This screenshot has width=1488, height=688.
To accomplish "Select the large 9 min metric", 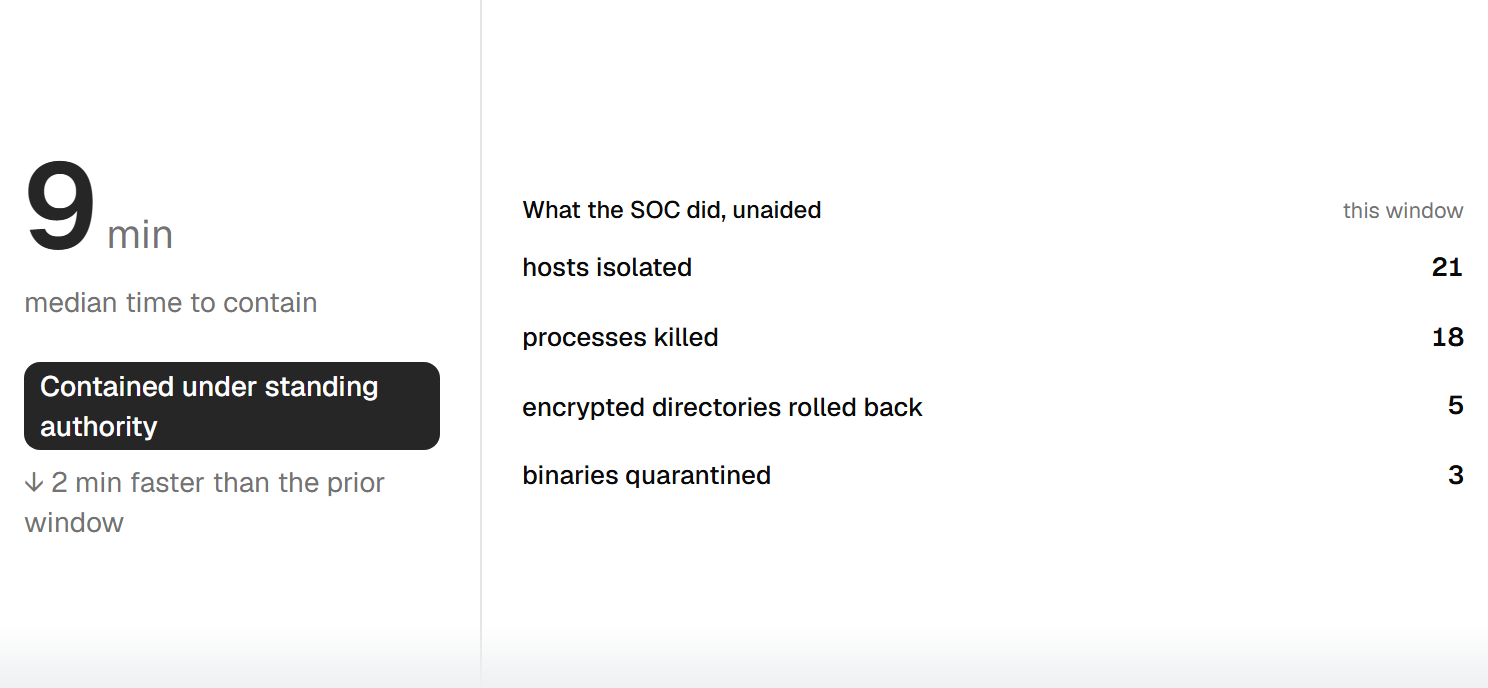I will coord(99,211).
